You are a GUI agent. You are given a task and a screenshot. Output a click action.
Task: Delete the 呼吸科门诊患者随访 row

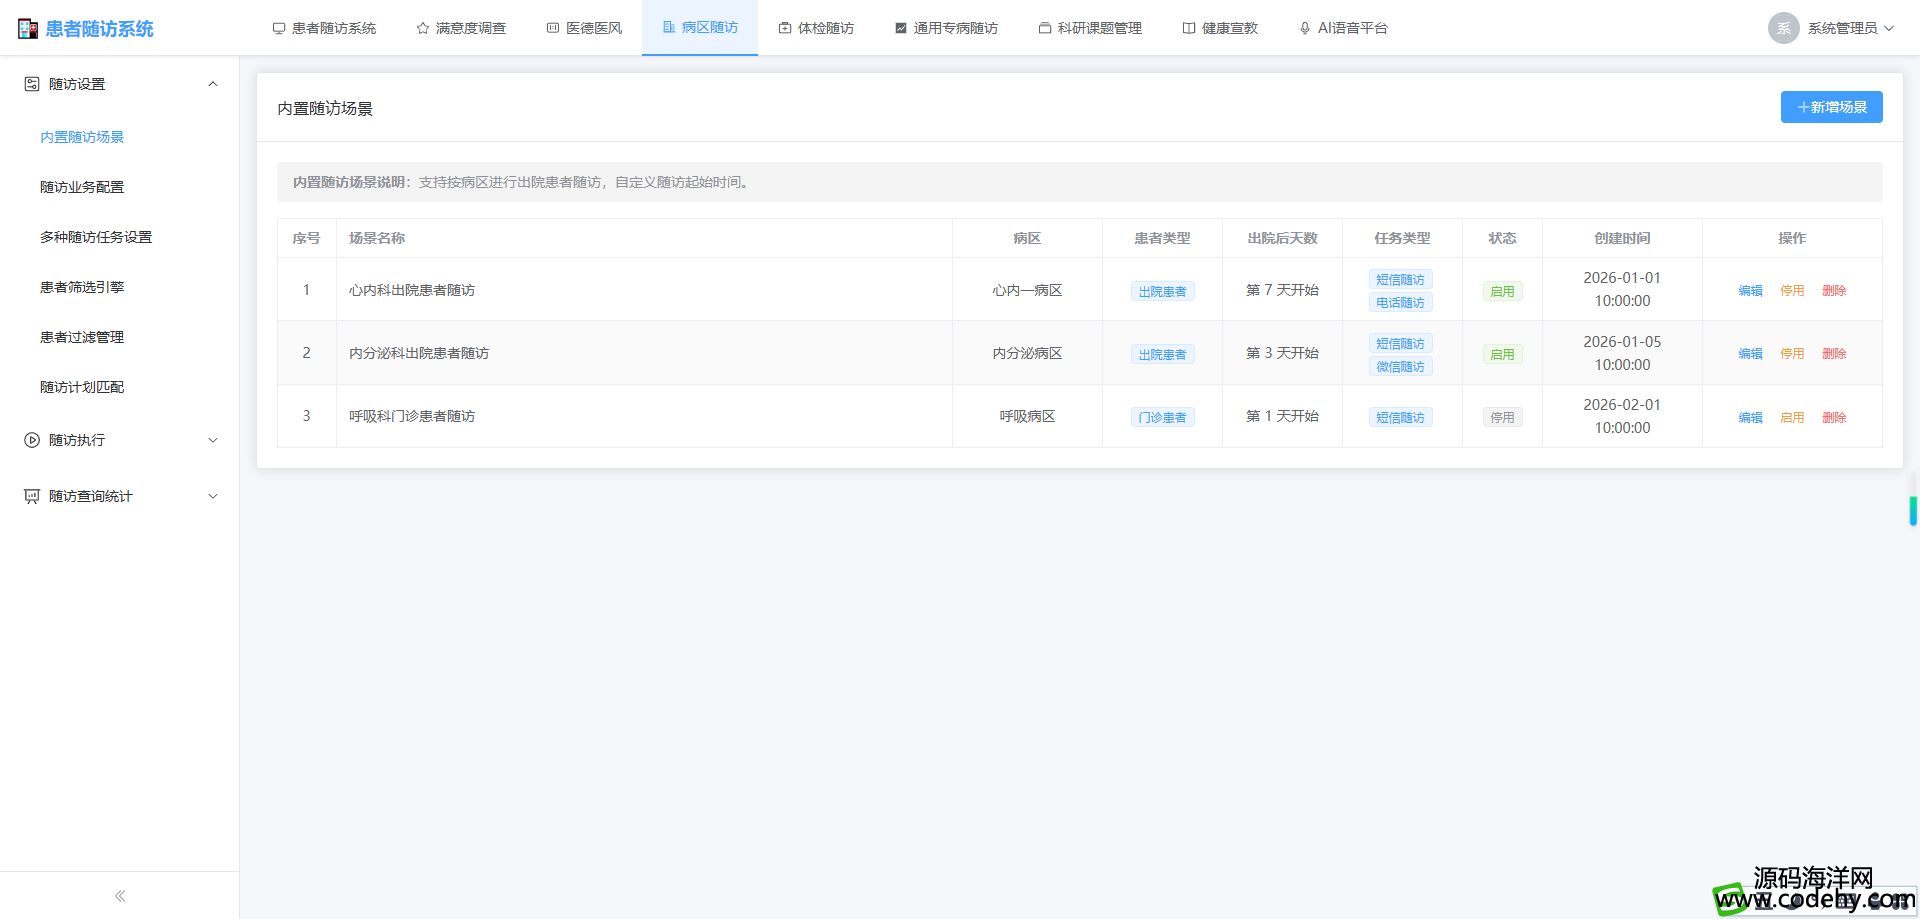pos(1834,418)
